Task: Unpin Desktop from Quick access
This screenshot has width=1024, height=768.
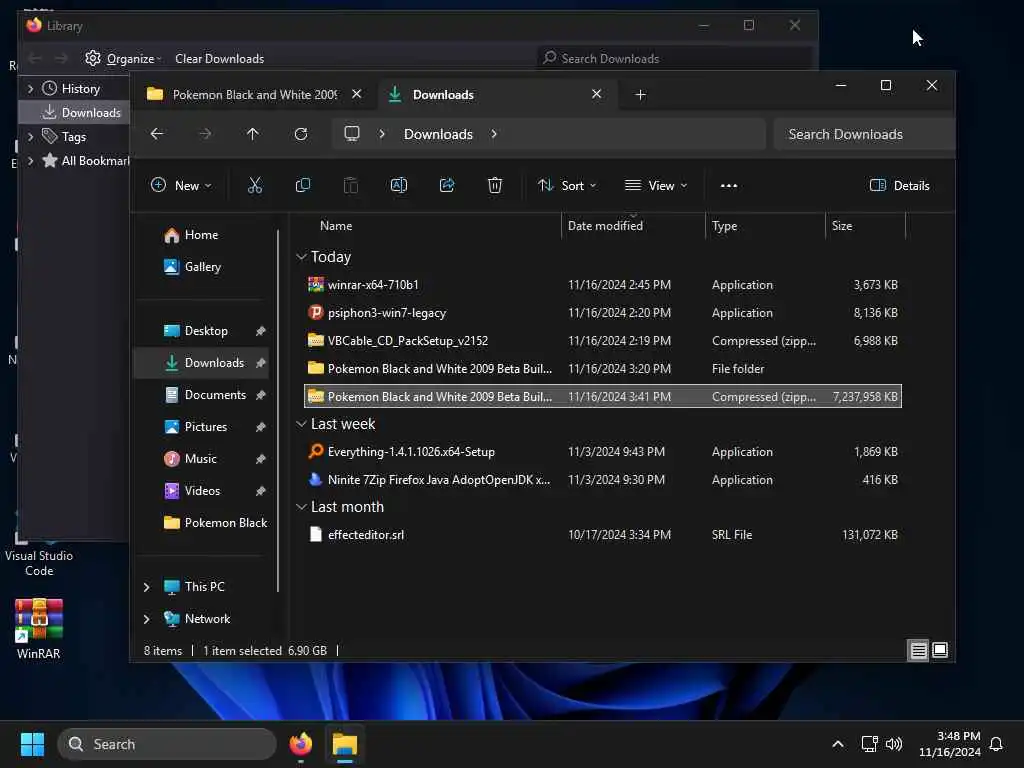Action: pyautogui.click(x=261, y=331)
